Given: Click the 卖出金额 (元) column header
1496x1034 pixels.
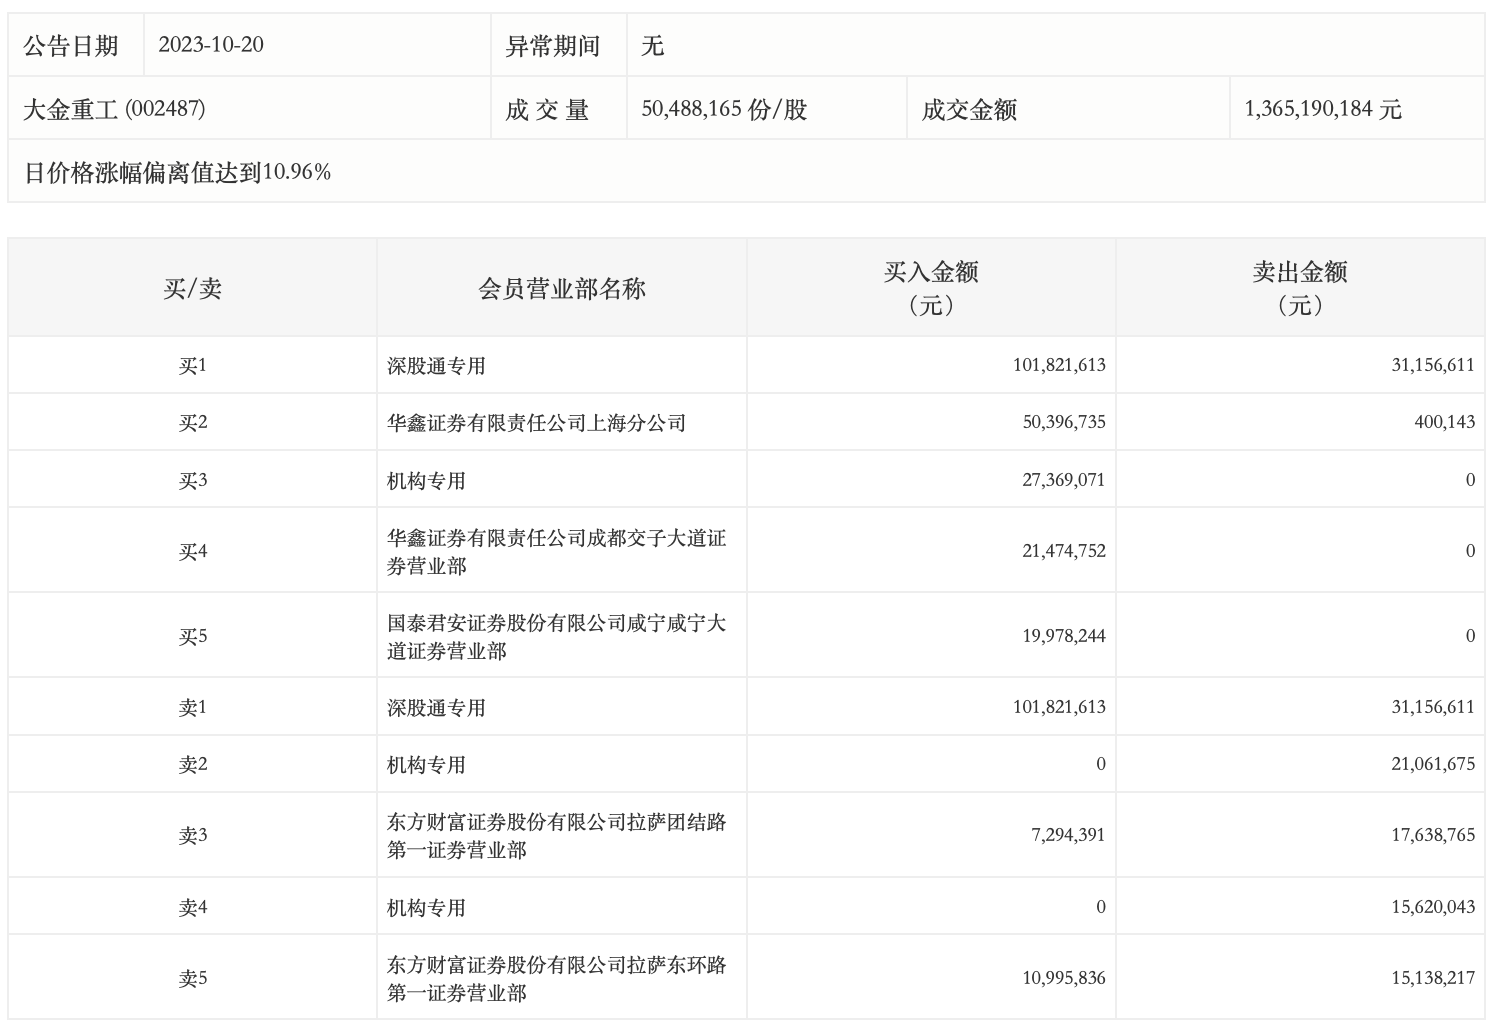Looking at the screenshot, I should pyautogui.click(x=1299, y=288).
